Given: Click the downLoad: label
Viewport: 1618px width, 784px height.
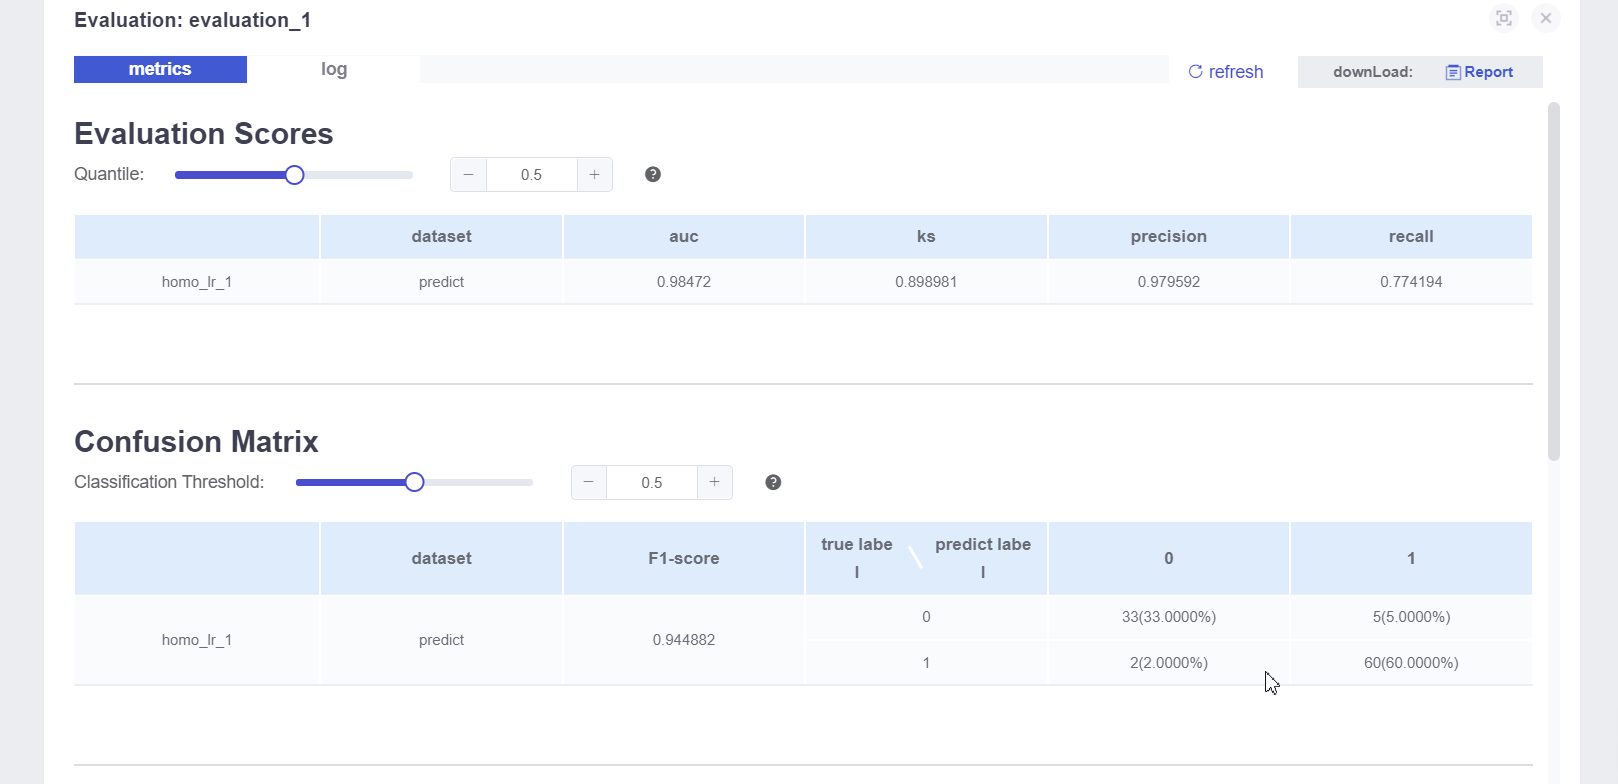Looking at the screenshot, I should [1372, 72].
